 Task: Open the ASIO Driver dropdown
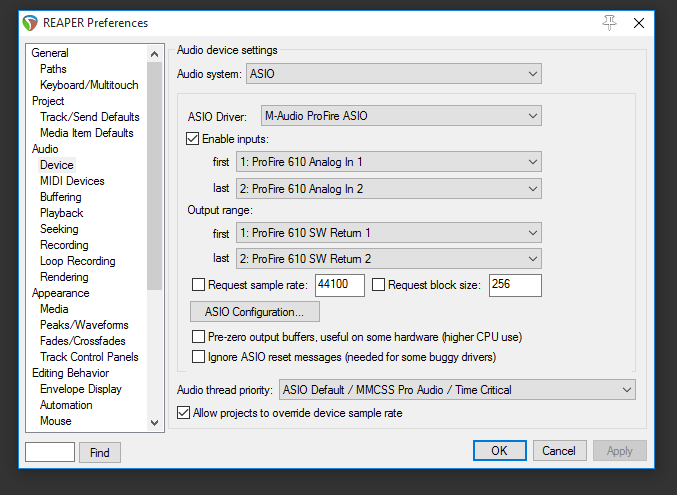coord(401,116)
